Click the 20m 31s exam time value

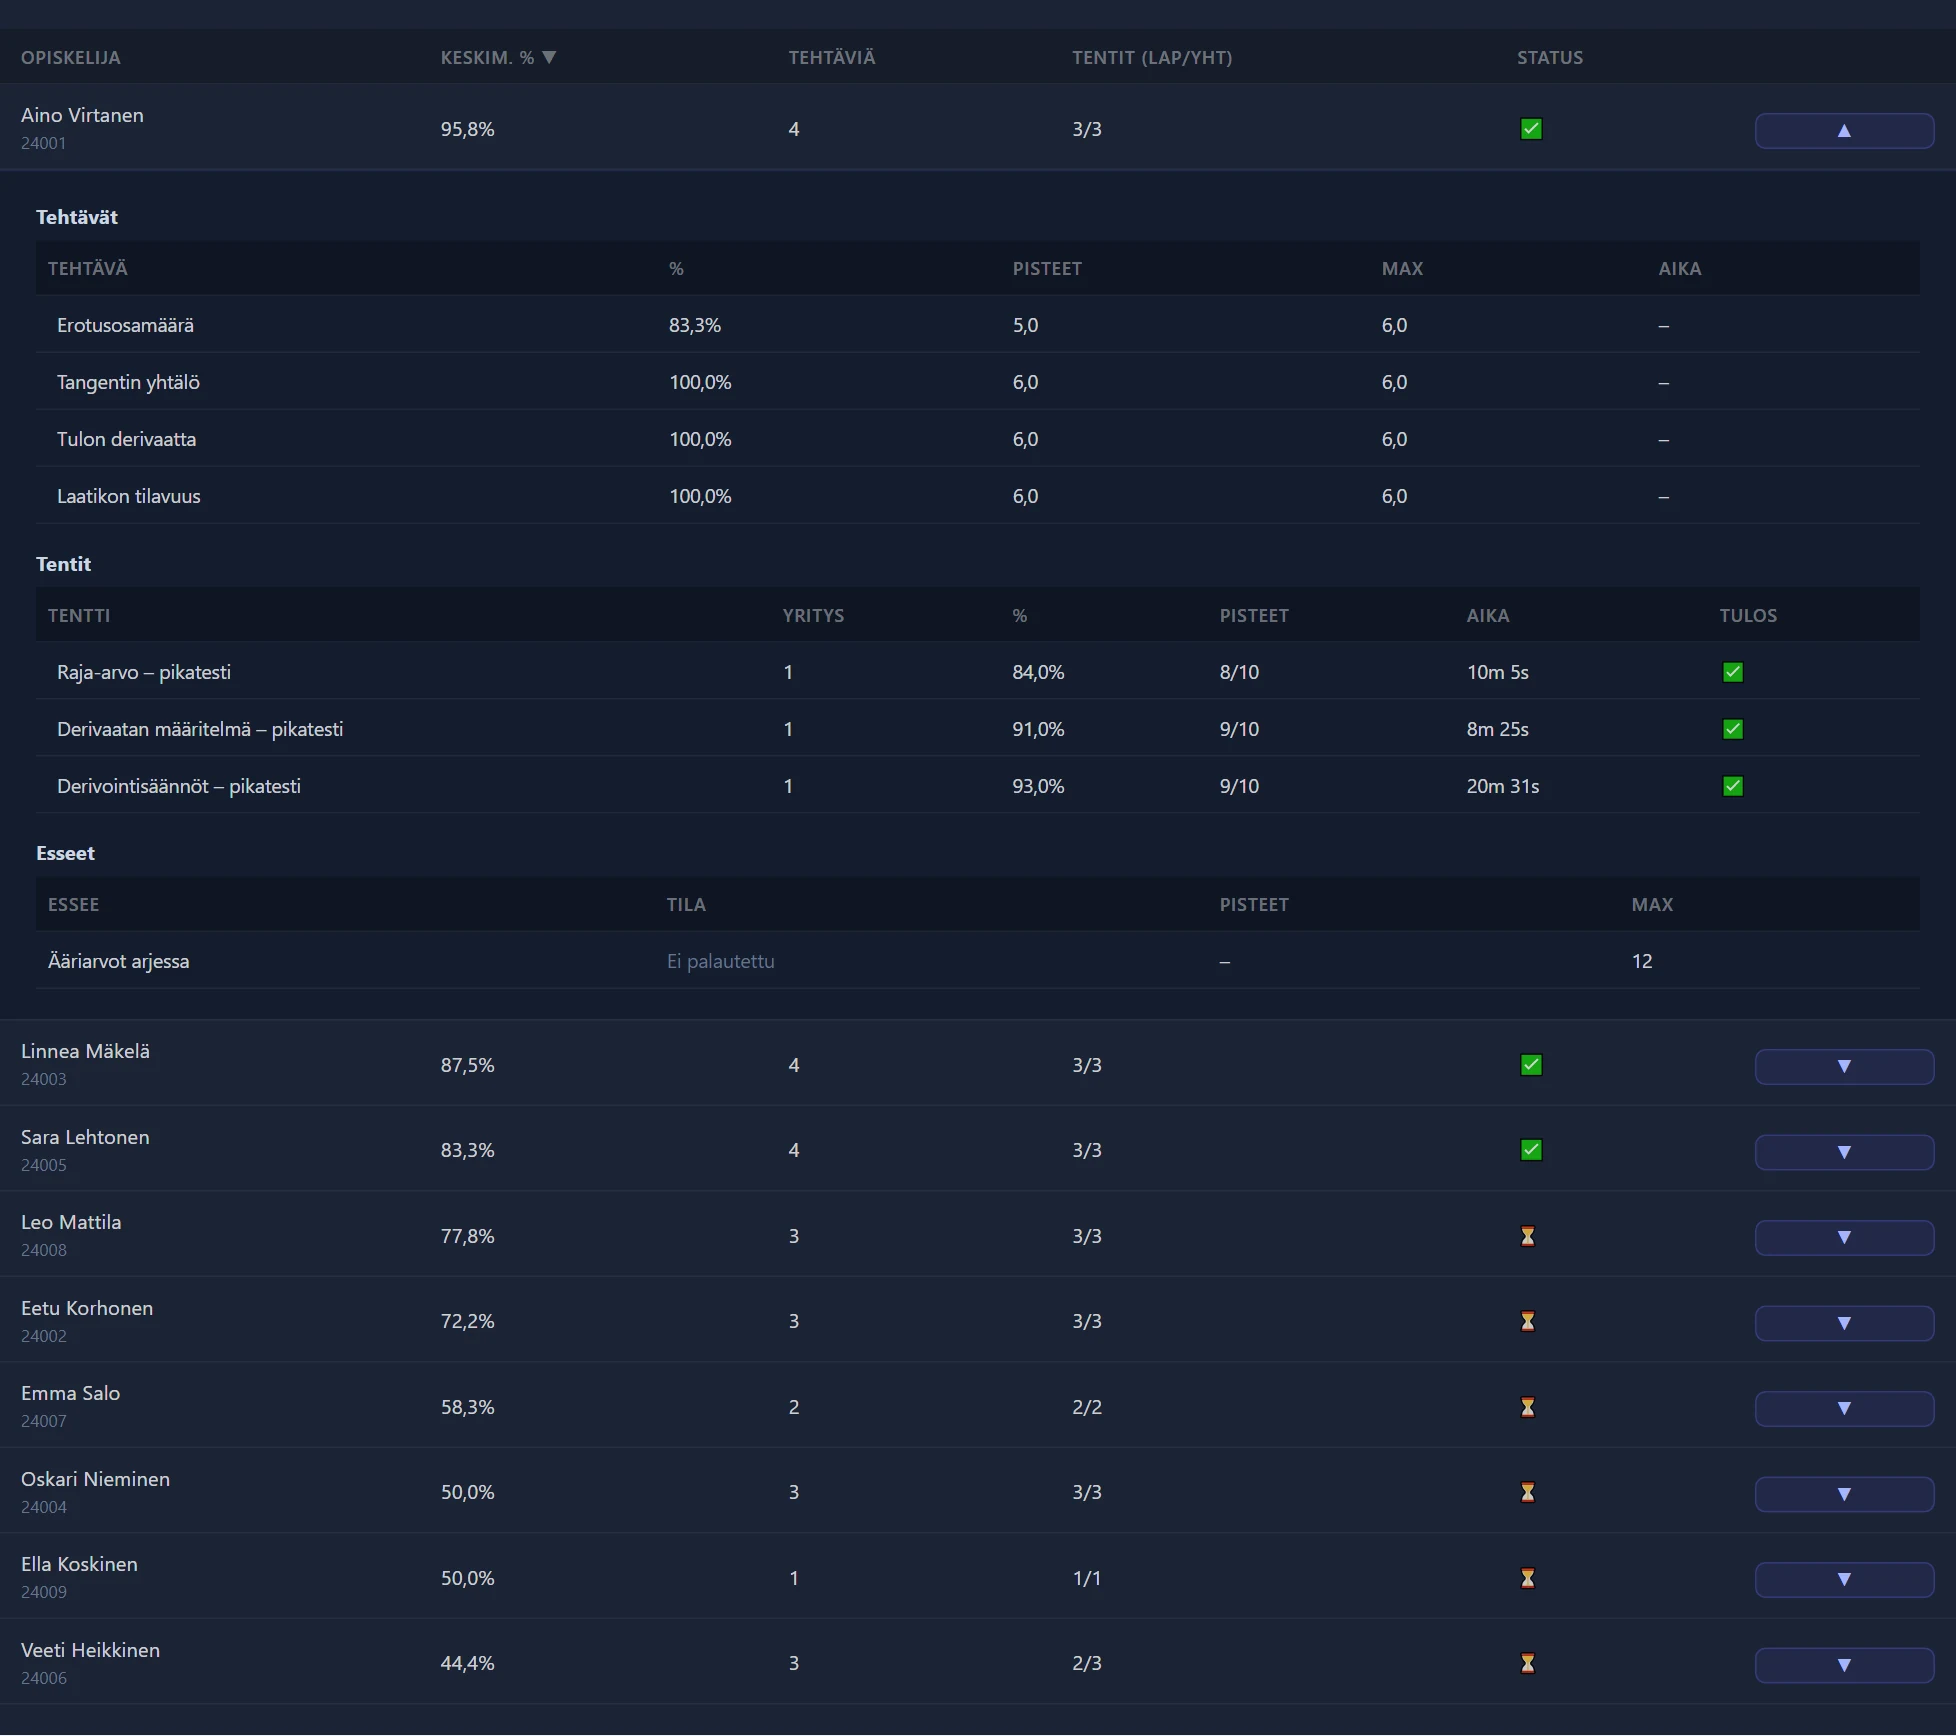pos(1503,786)
